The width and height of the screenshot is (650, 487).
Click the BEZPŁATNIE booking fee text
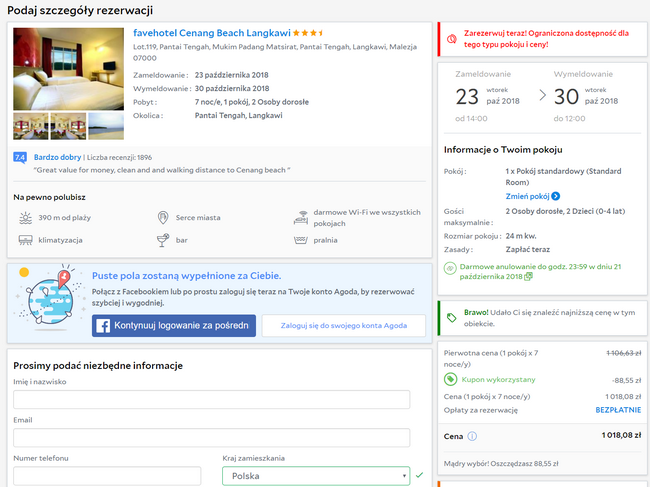point(618,410)
